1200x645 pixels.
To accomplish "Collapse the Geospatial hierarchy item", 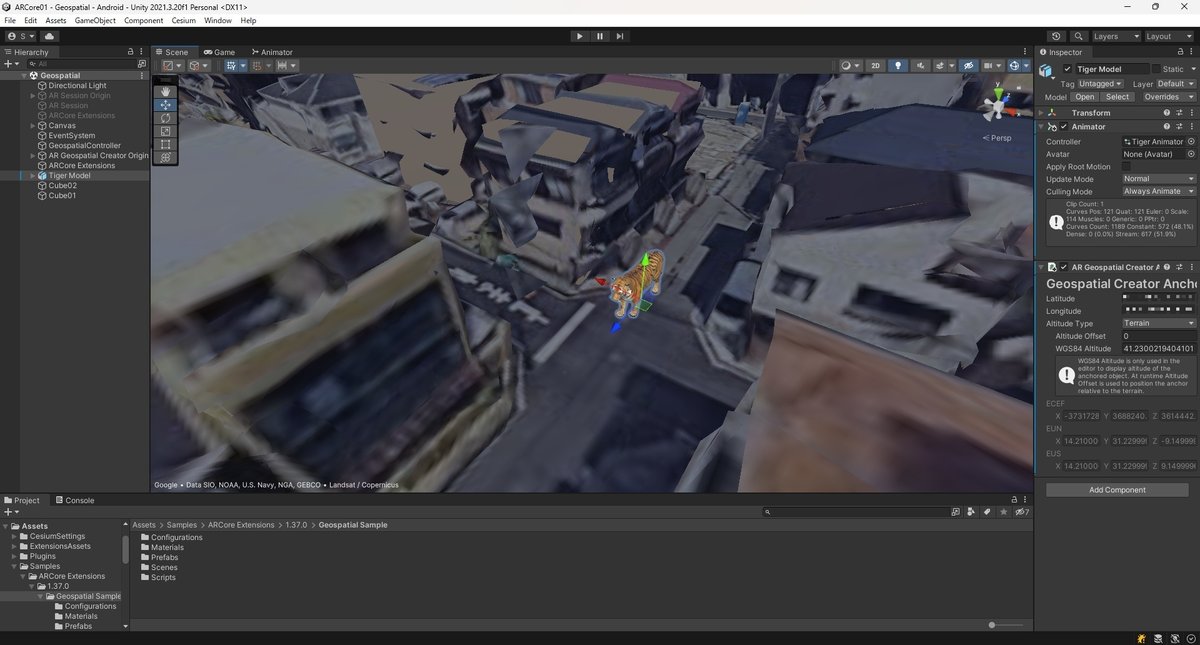I will click(x=22, y=75).
